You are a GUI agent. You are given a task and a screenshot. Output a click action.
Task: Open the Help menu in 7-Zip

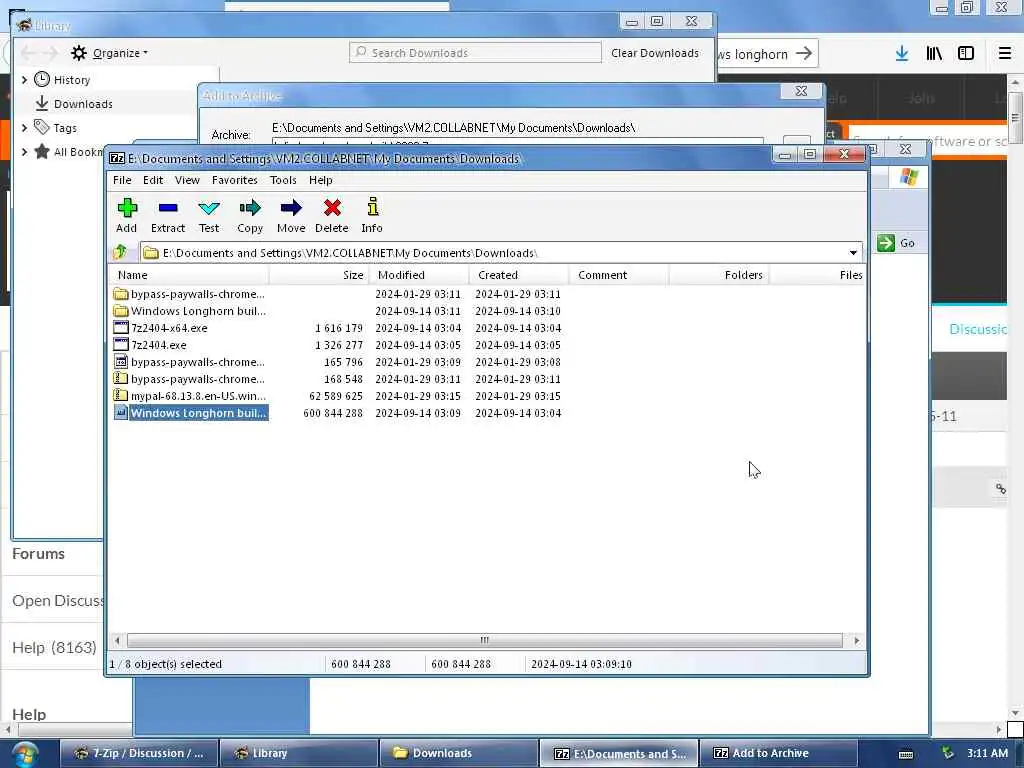[321, 180]
